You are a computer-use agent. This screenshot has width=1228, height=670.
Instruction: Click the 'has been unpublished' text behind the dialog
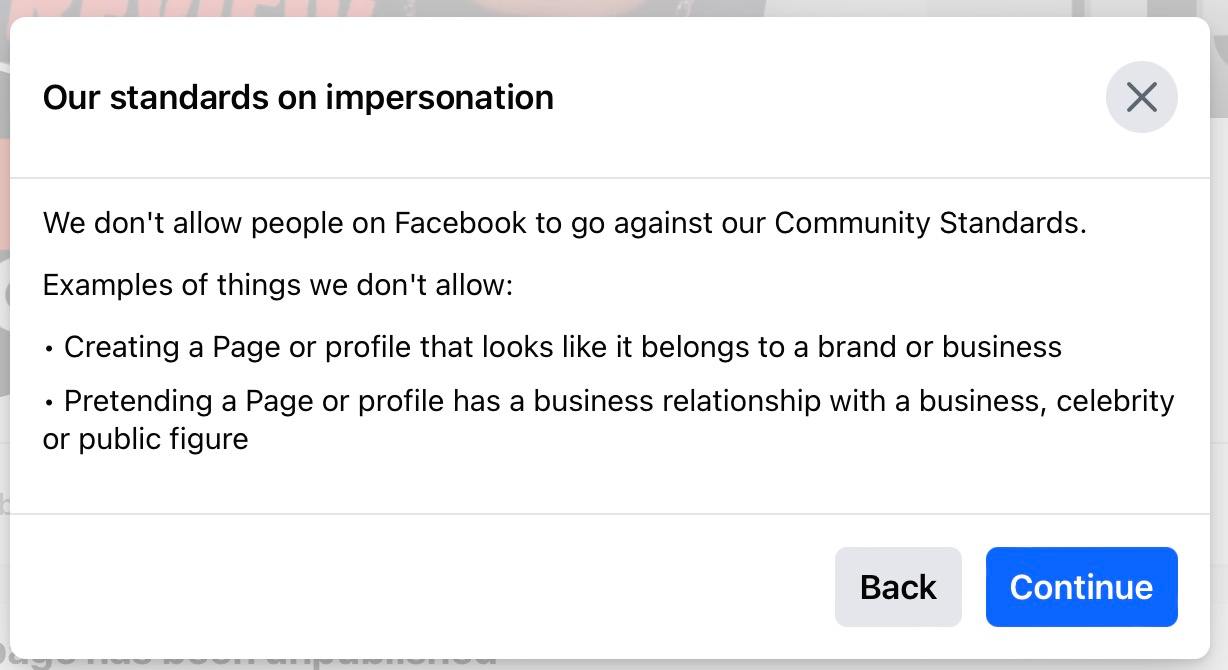pyautogui.click(x=300, y=663)
